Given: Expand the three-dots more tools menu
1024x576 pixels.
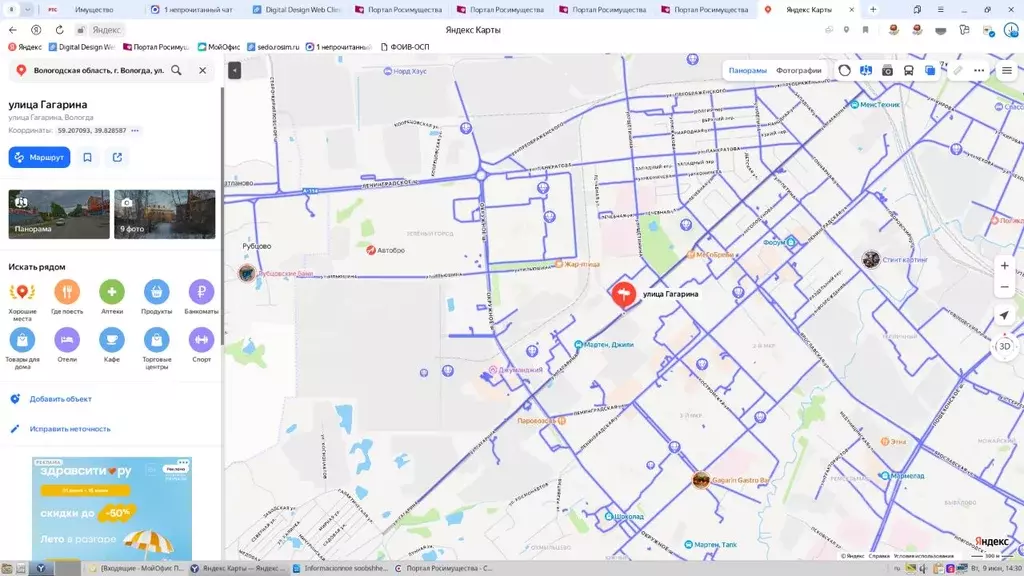Looking at the screenshot, I should (979, 71).
